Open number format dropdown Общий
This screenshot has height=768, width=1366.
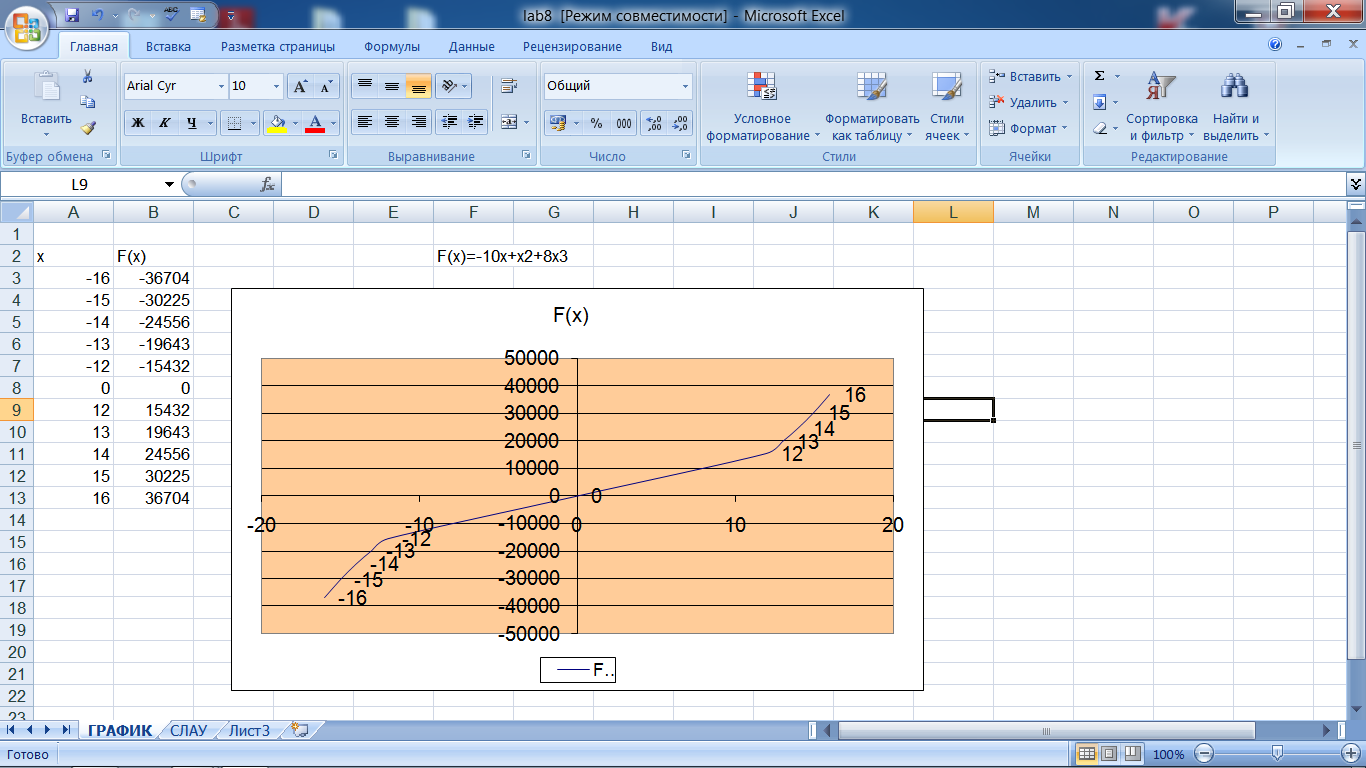[x=685, y=86]
